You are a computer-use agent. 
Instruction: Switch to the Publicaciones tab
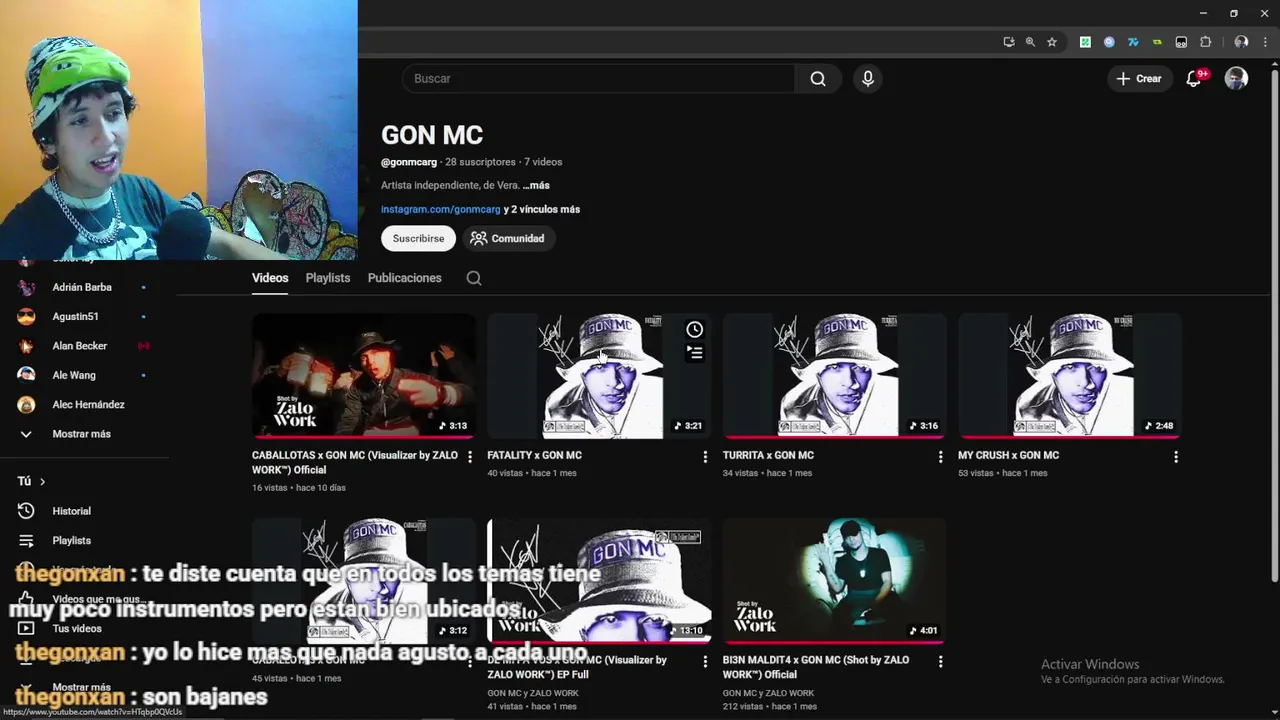tap(404, 278)
